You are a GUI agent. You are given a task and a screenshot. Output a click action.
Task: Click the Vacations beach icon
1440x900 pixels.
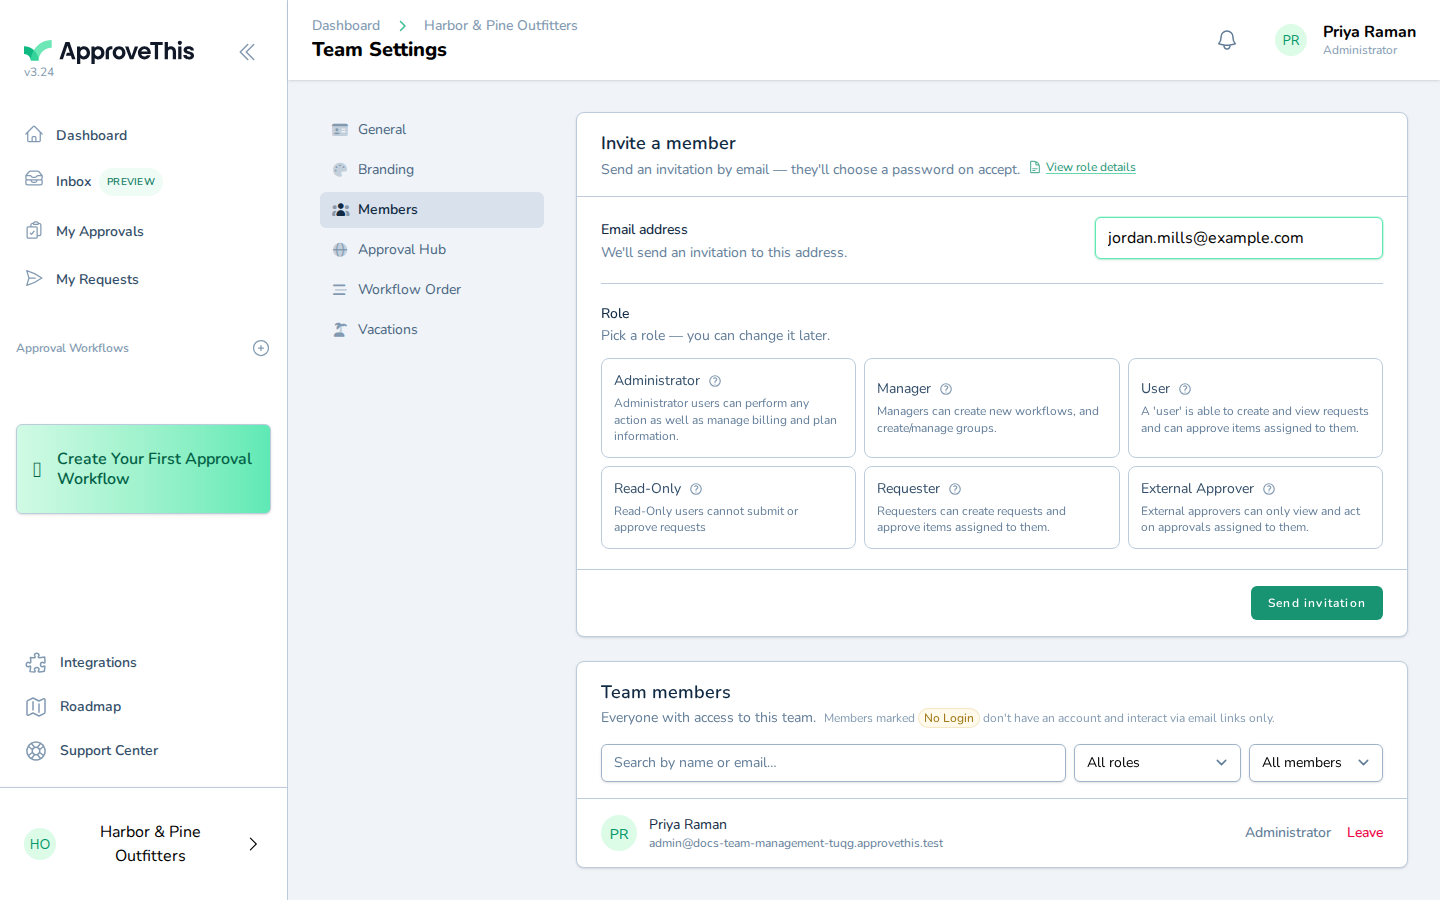tap(340, 329)
